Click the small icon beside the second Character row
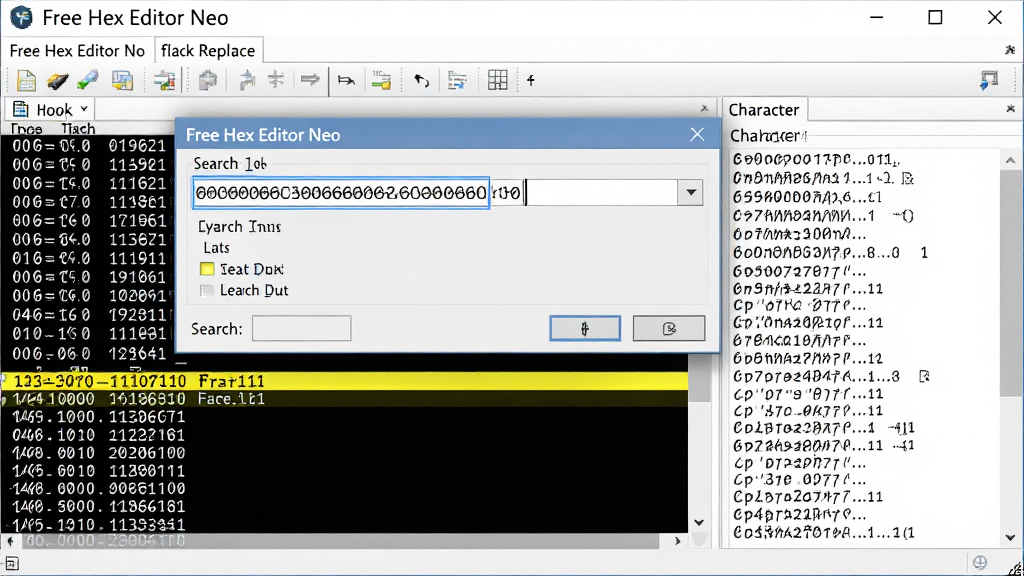The height and width of the screenshot is (576, 1024). (x=907, y=178)
